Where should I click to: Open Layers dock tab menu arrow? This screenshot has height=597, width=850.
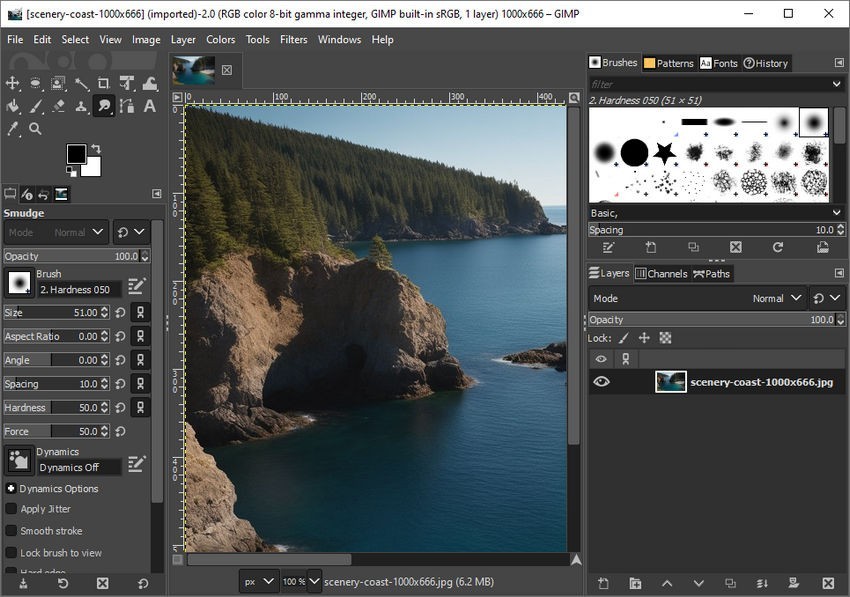point(839,273)
